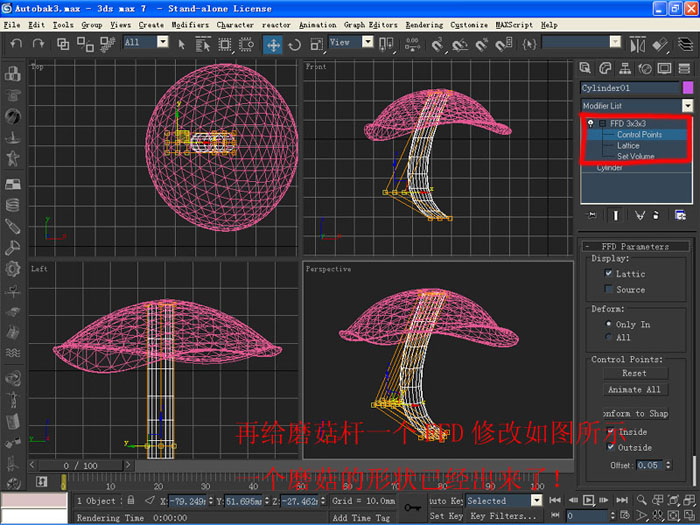Toggle the Lattice display checkbox
Screen dimensions: 700x525
click(x=608, y=273)
